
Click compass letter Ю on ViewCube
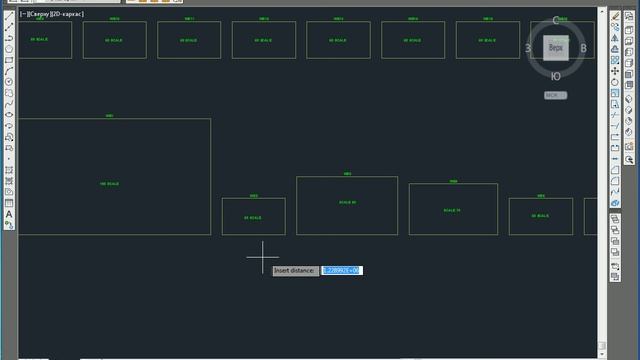pyautogui.click(x=556, y=76)
